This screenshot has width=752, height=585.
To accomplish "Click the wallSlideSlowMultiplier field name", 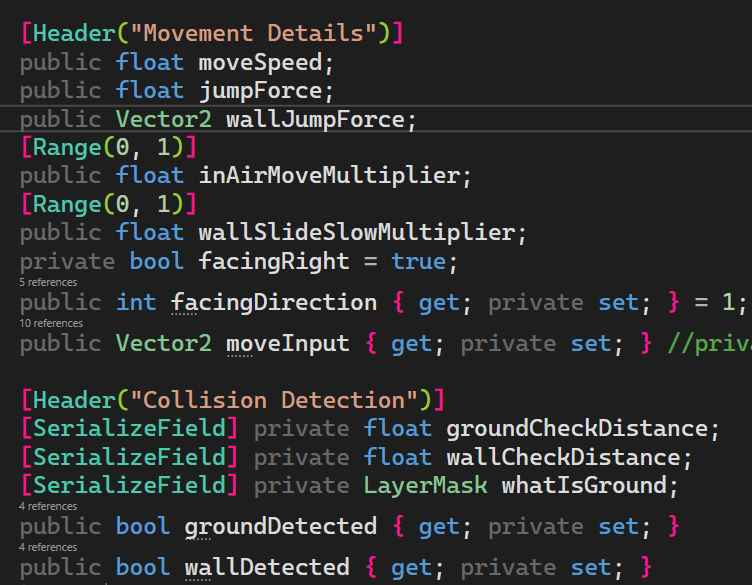I will [x=357, y=233].
